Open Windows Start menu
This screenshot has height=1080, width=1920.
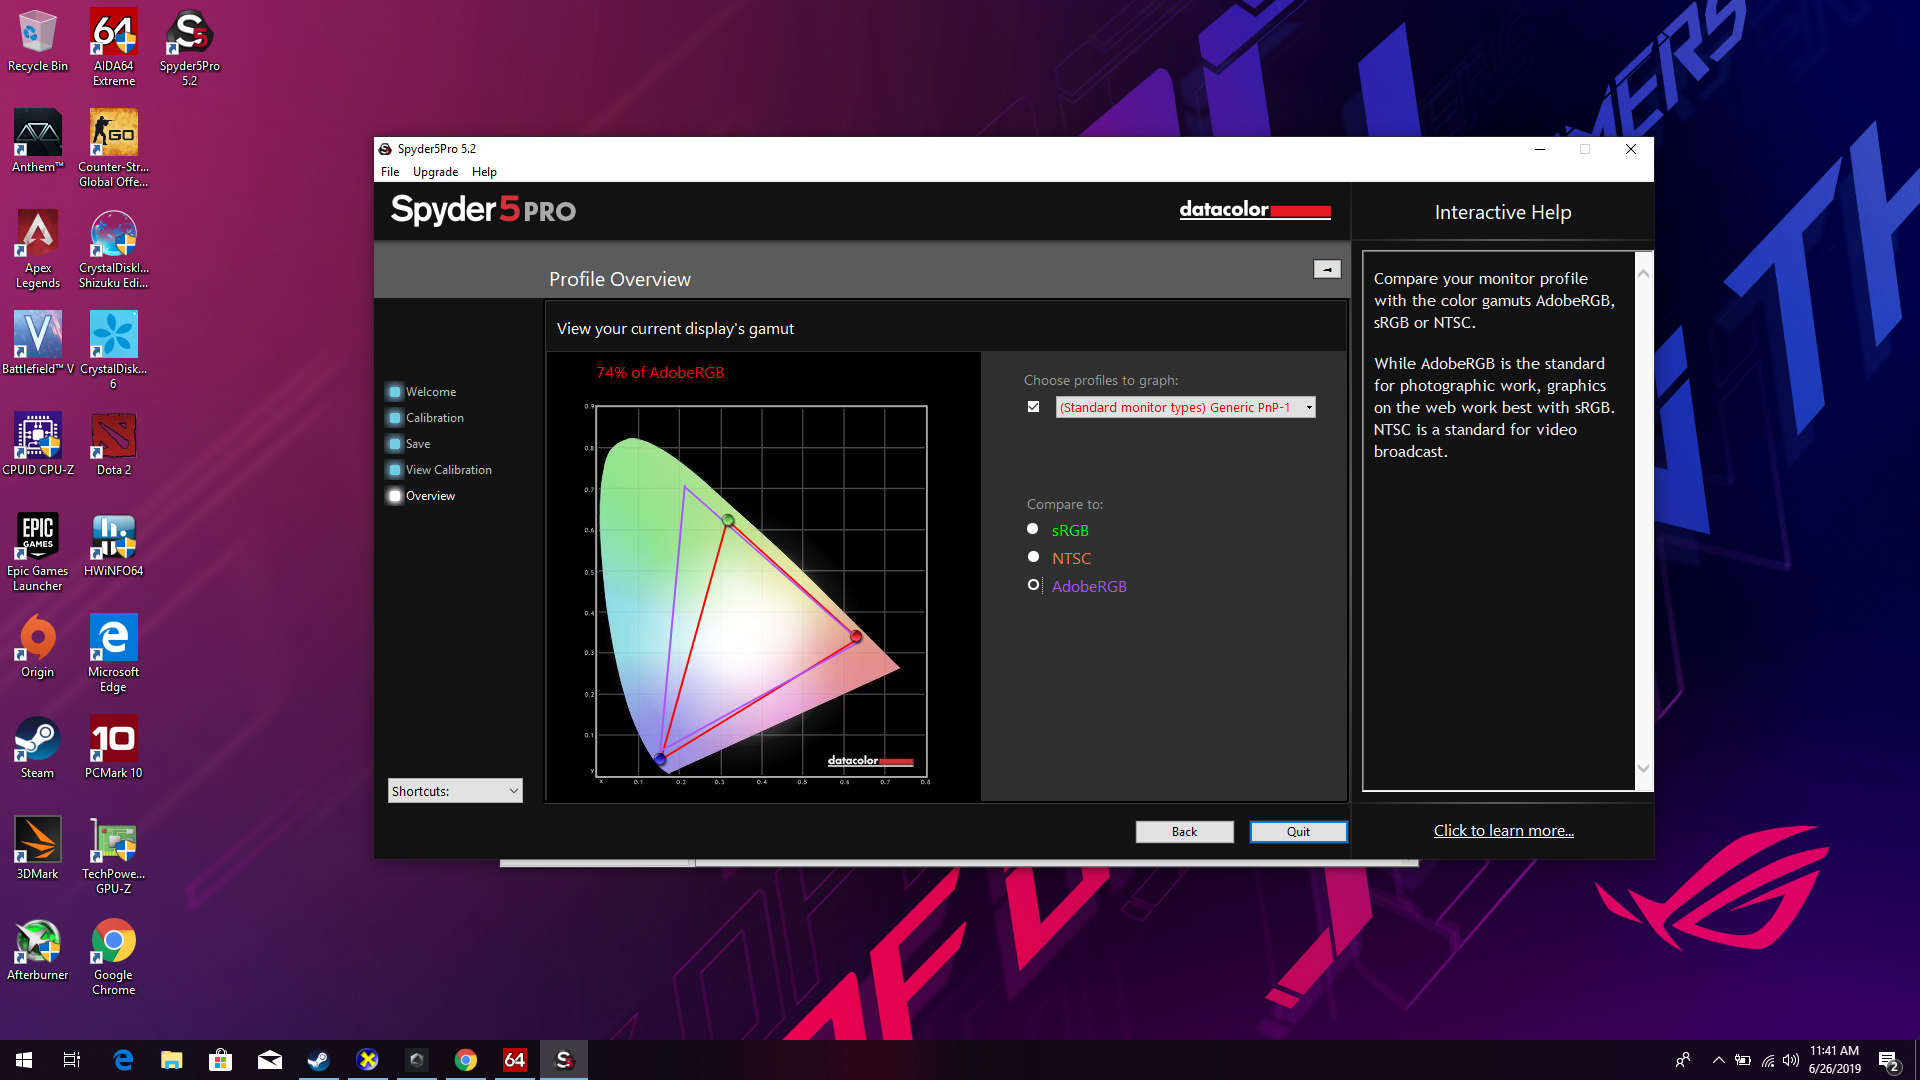tap(24, 1060)
